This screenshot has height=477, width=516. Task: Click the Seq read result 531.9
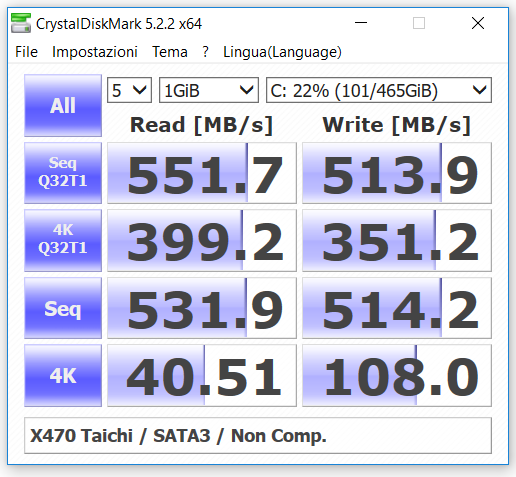[x=202, y=308]
